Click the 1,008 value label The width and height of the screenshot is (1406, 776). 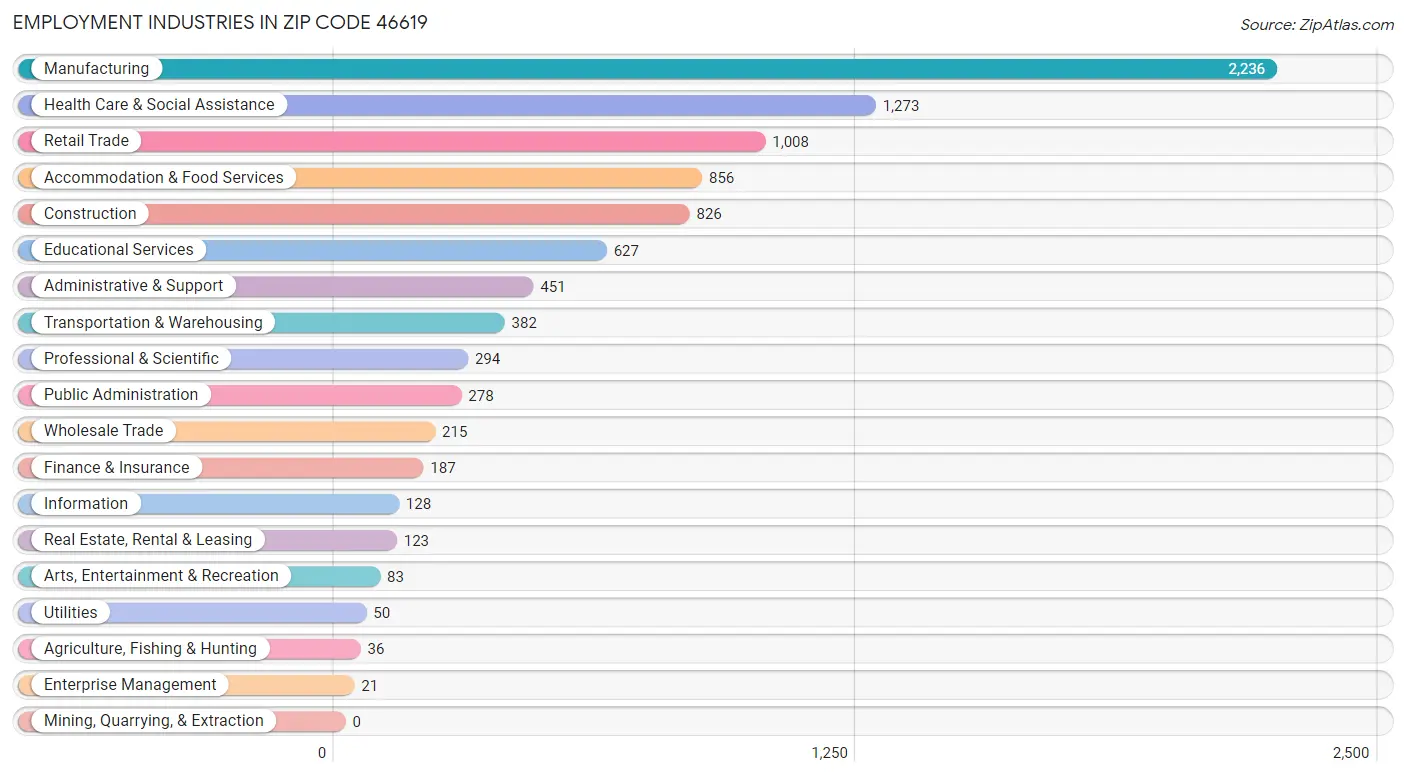(x=790, y=142)
